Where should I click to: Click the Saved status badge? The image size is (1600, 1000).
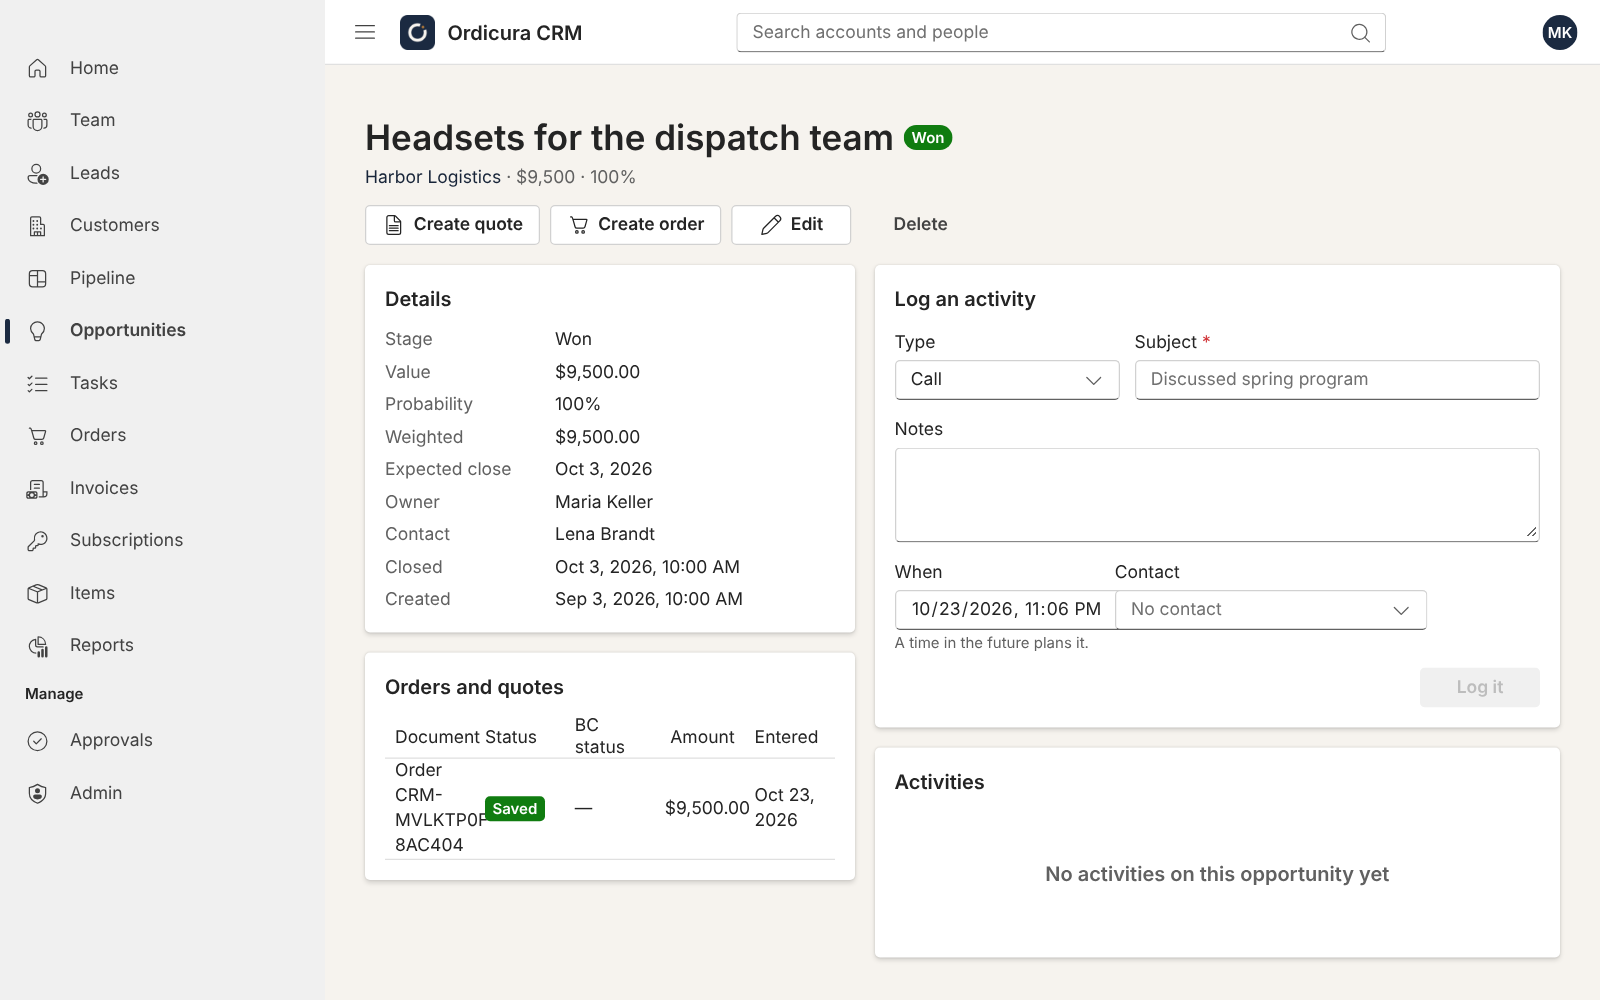(x=515, y=809)
